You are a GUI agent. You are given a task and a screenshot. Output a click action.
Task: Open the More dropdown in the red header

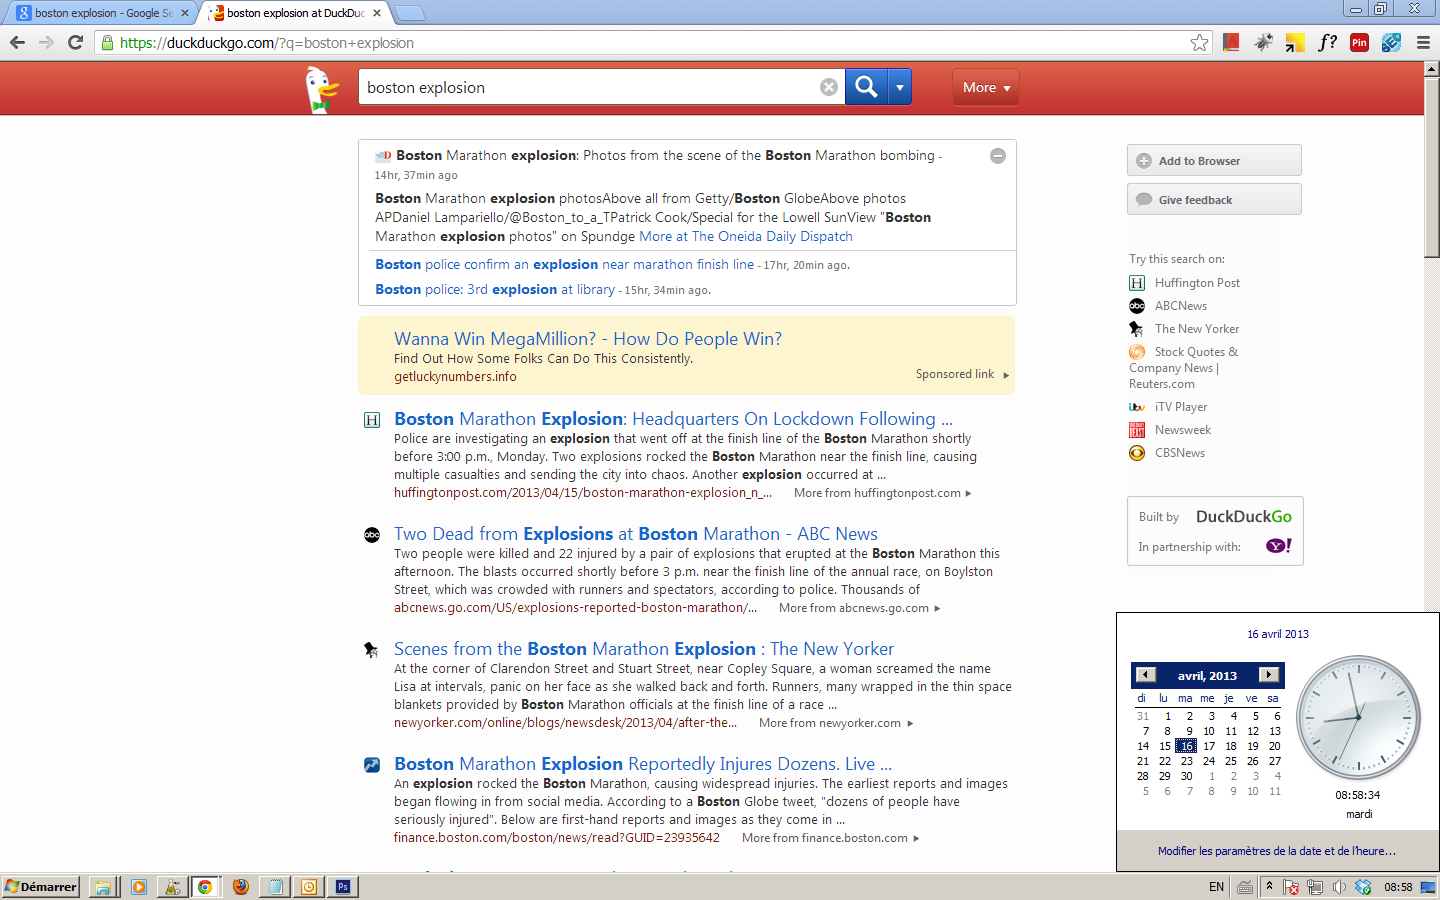(986, 87)
